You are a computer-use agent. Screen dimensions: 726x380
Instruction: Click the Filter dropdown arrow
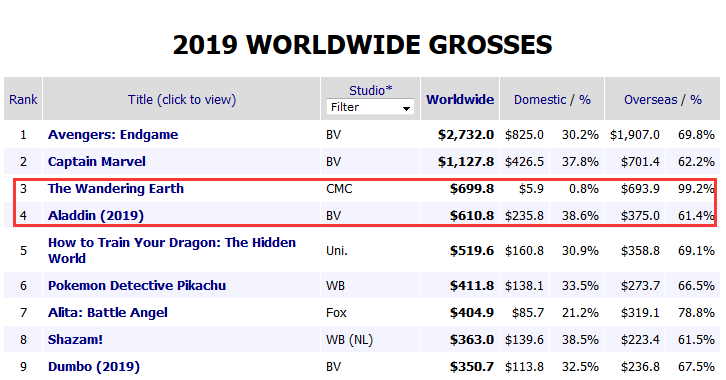pos(406,108)
